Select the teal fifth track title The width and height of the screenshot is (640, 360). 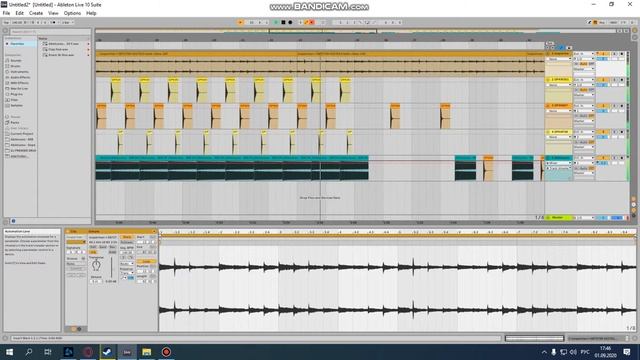560,158
